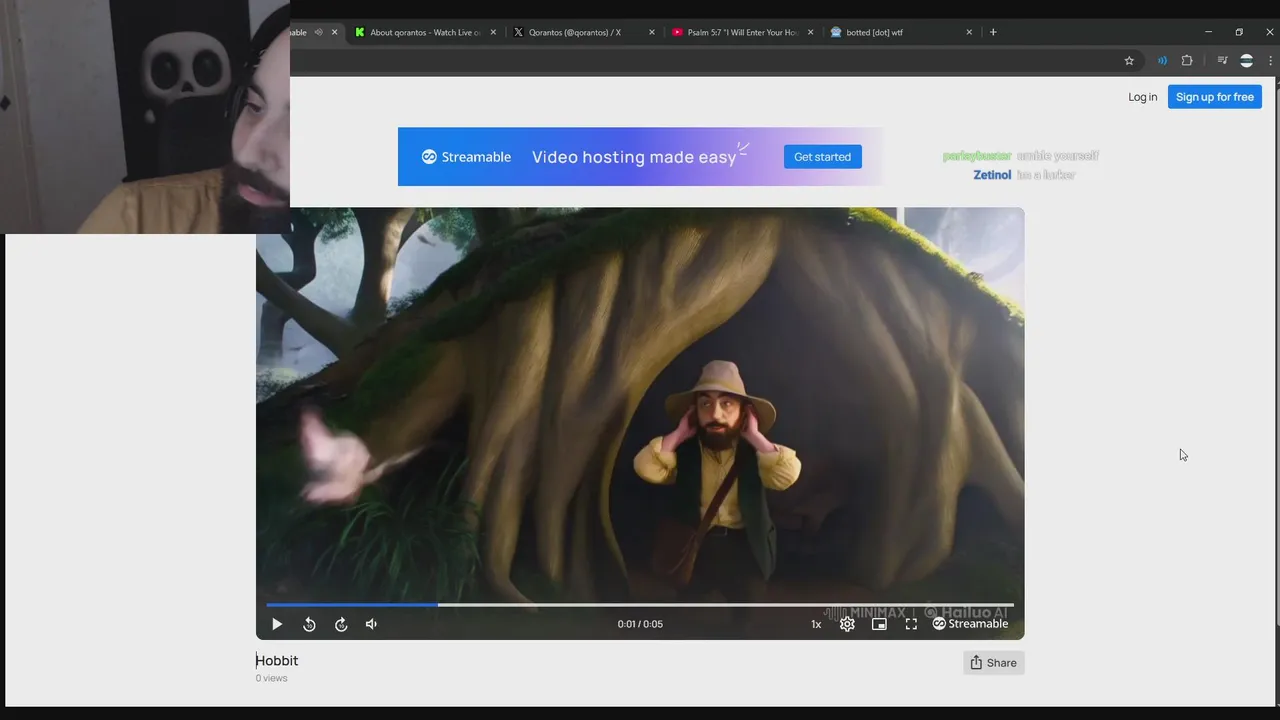This screenshot has width=1280, height=720.
Task: Bookmark this page with star icon
Action: [1129, 61]
